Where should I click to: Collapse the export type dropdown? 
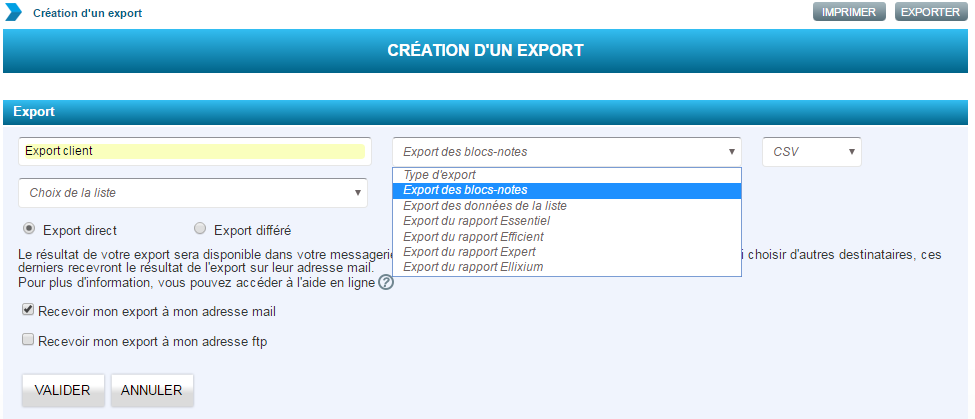pos(566,152)
